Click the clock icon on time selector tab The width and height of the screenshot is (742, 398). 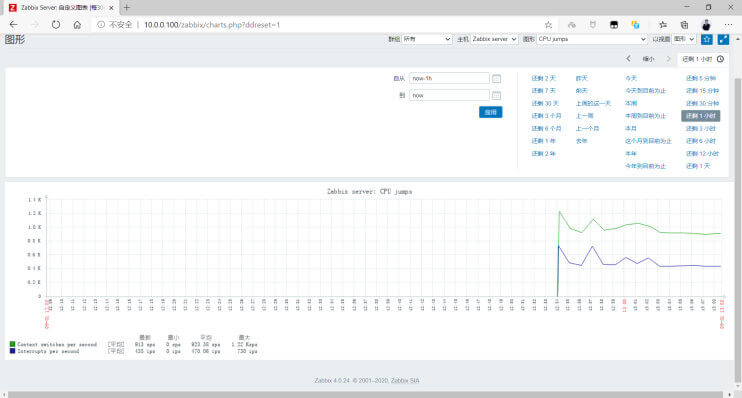click(720, 59)
